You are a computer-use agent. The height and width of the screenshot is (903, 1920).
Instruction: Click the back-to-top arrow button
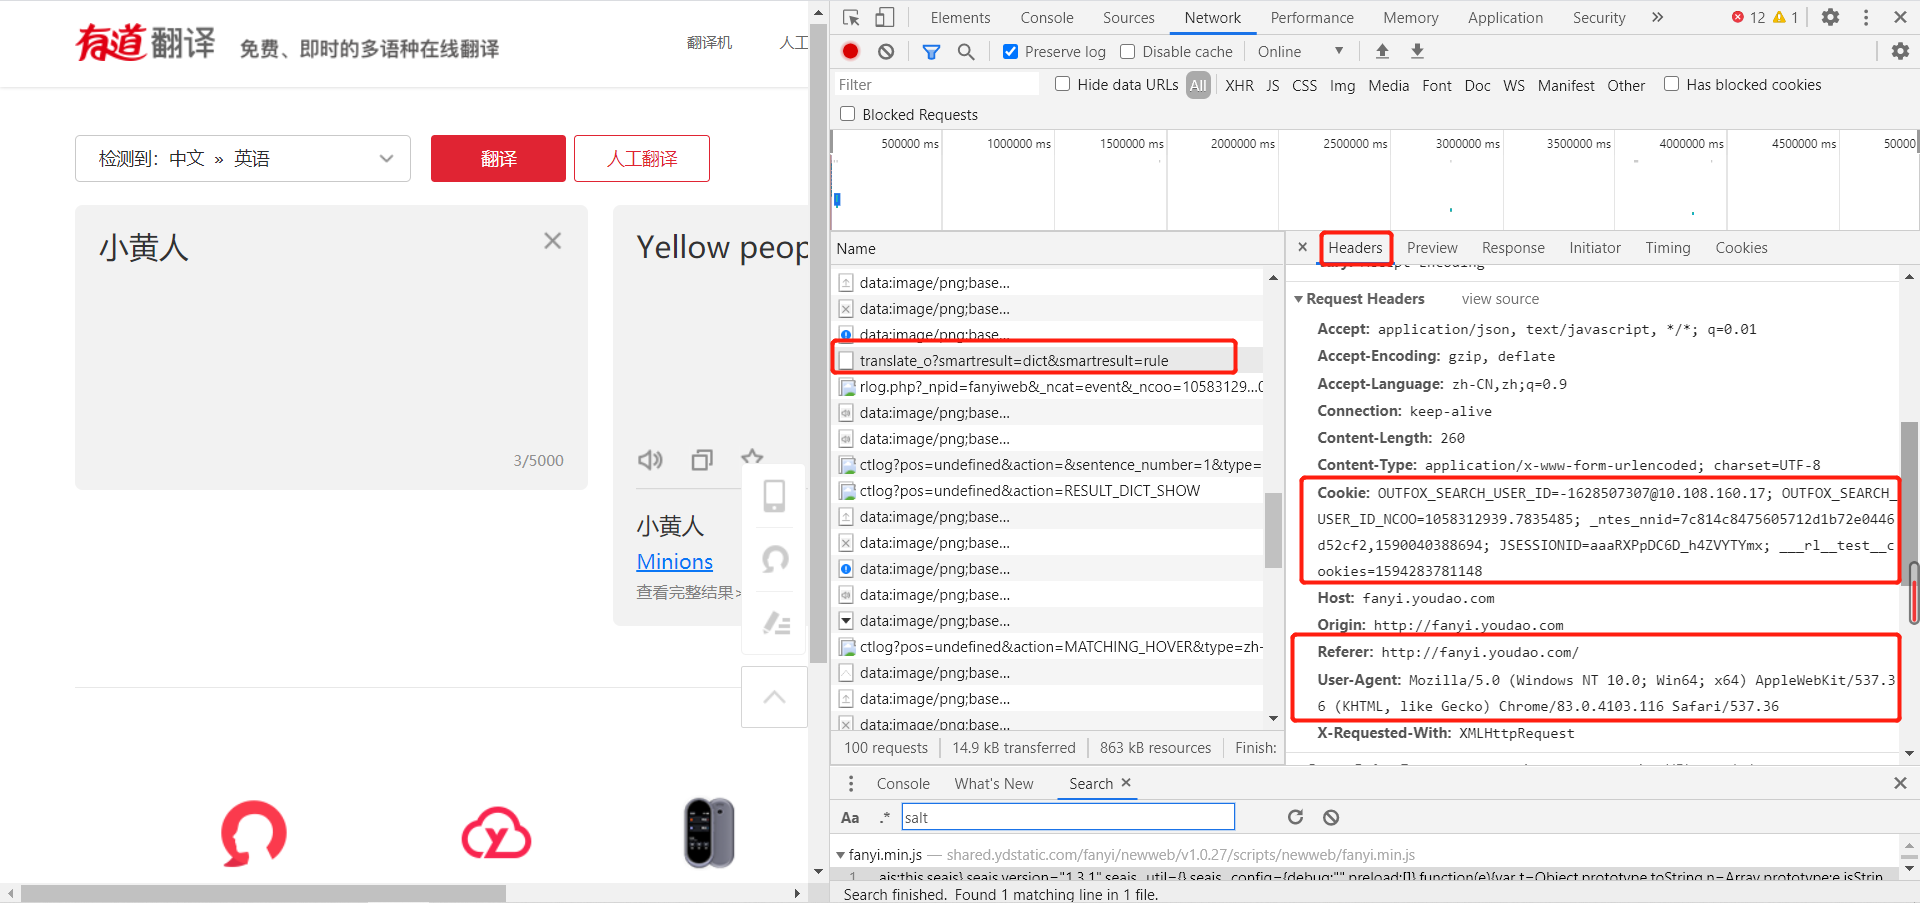pyautogui.click(x=774, y=697)
